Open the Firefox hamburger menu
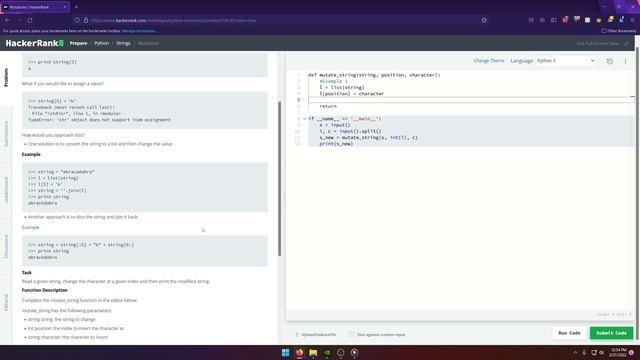This screenshot has height=360, width=640. [633, 20]
